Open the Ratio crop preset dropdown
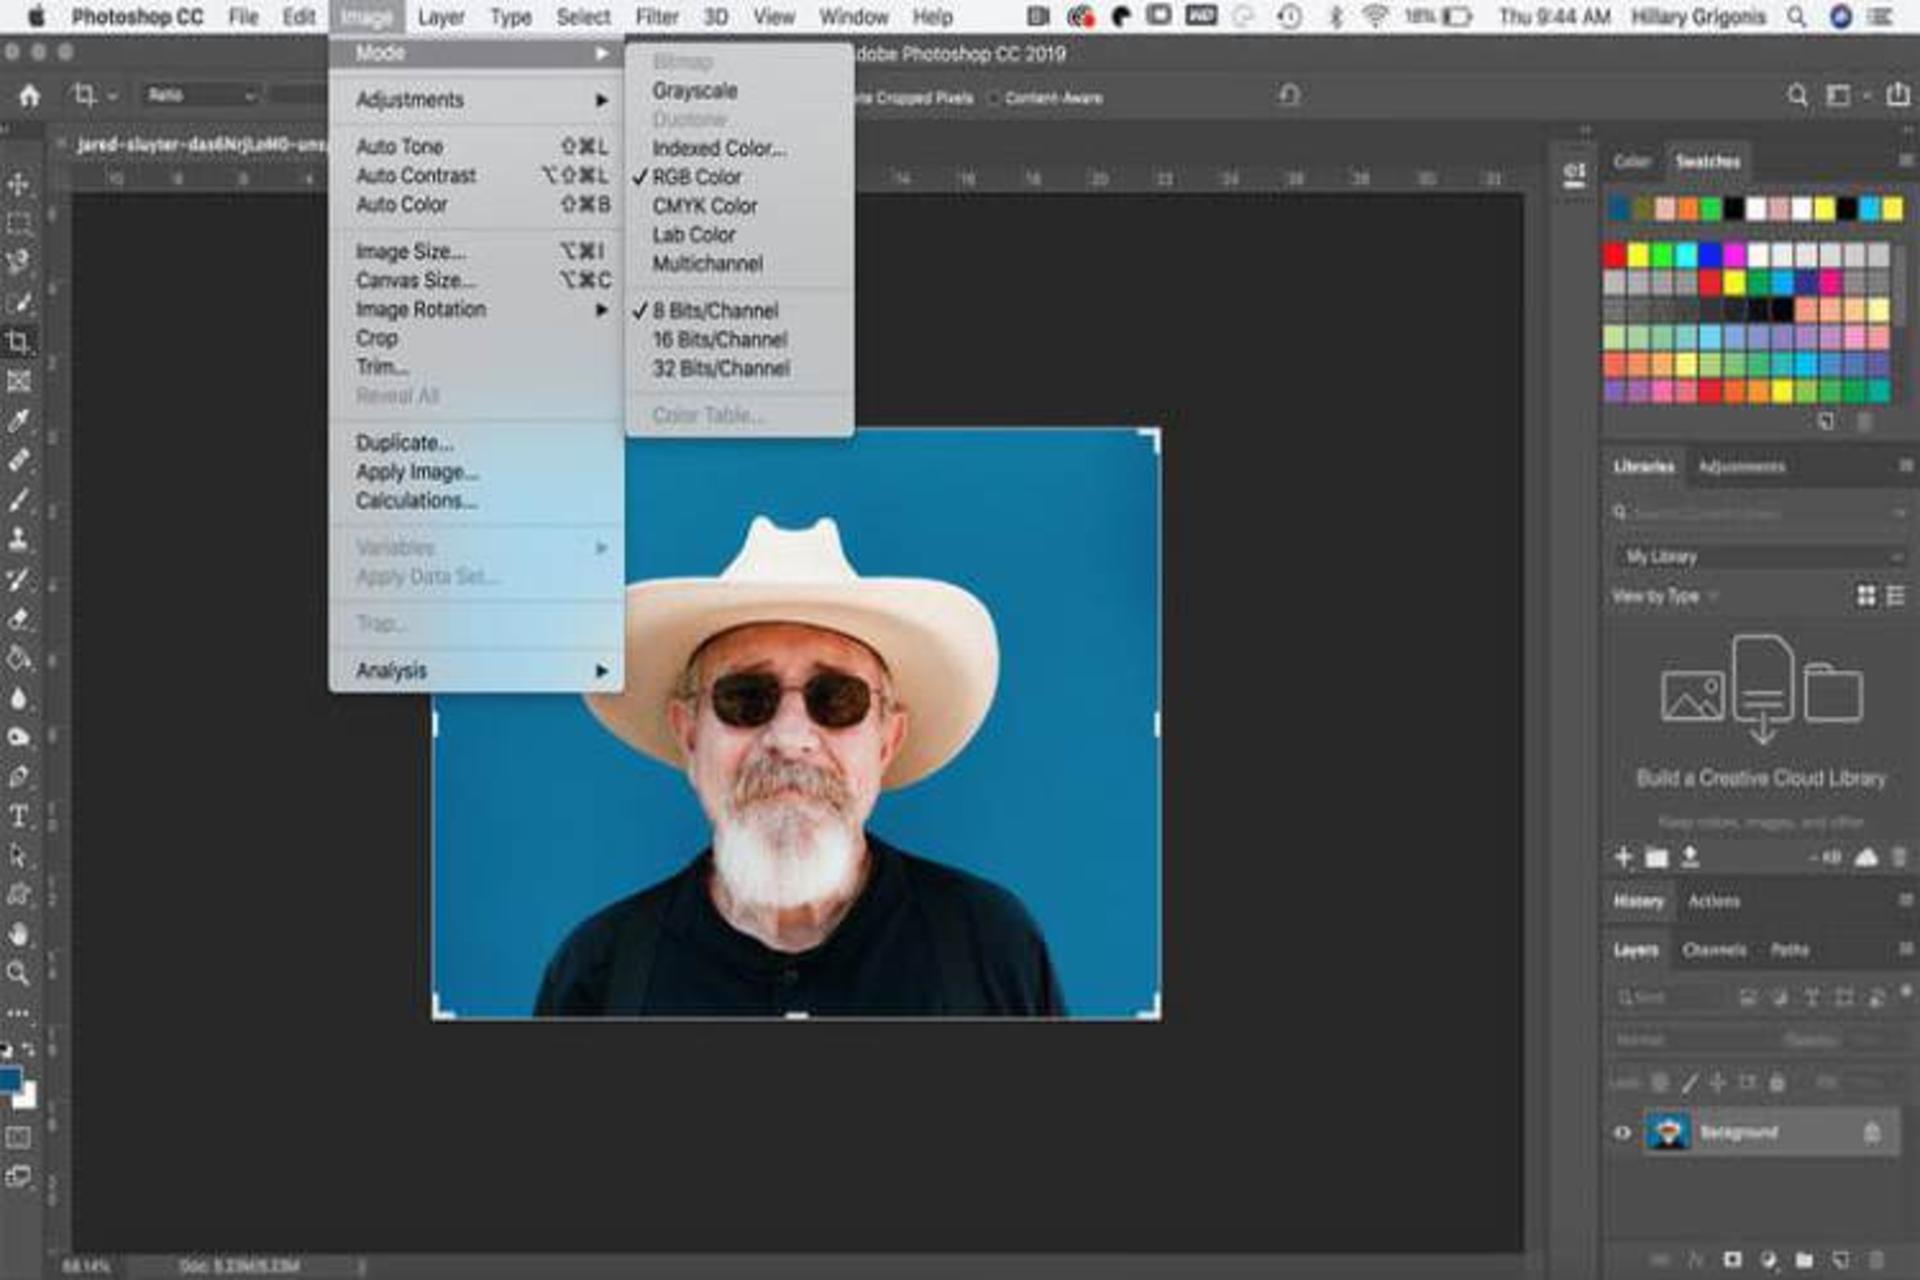Image resolution: width=1920 pixels, height=1280 pixels. point(200,96)
